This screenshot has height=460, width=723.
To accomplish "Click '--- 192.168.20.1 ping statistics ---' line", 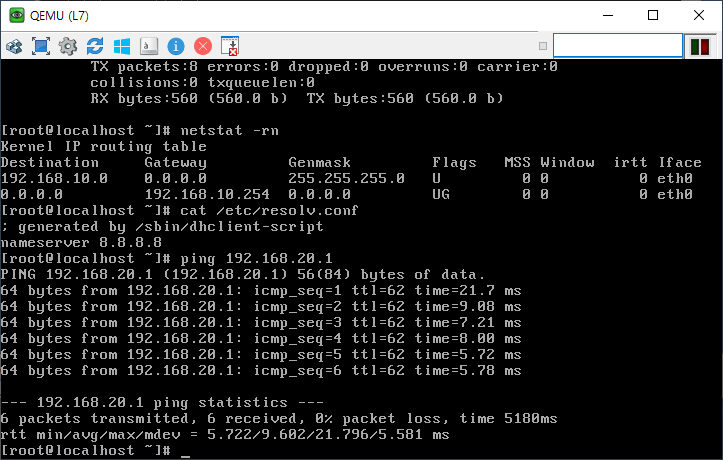I will (x=162, y=402).
